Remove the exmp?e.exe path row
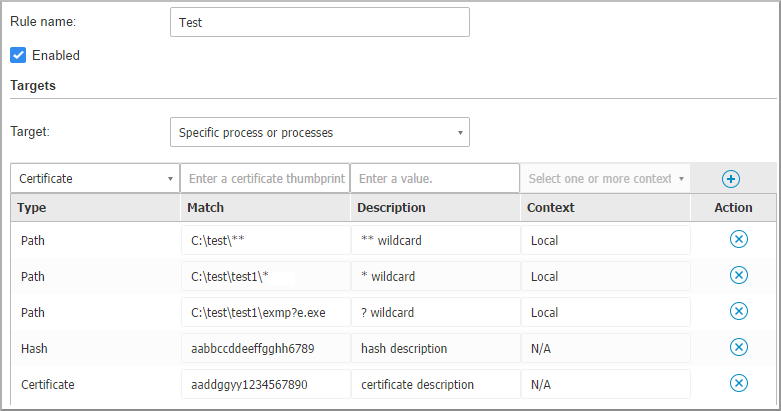 click(x=738, y=312)
